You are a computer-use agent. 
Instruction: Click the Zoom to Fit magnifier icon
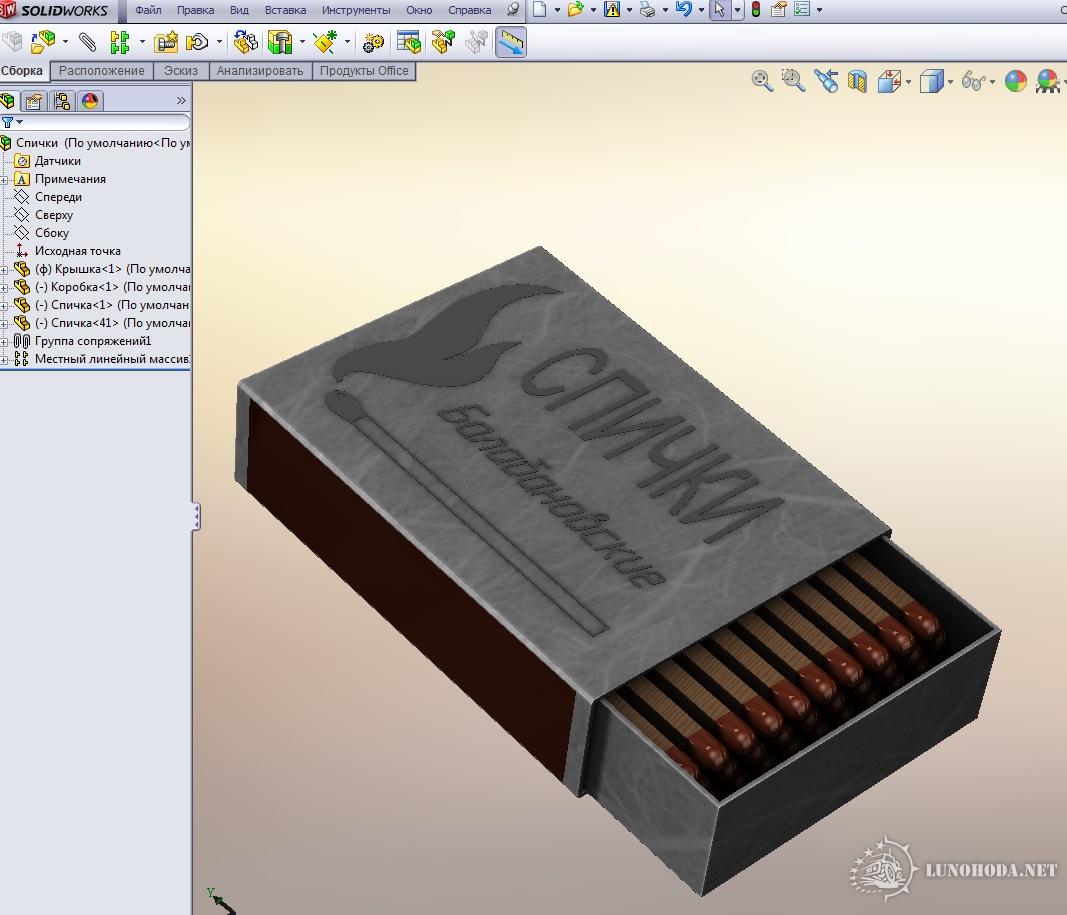[x=762, y=82]
